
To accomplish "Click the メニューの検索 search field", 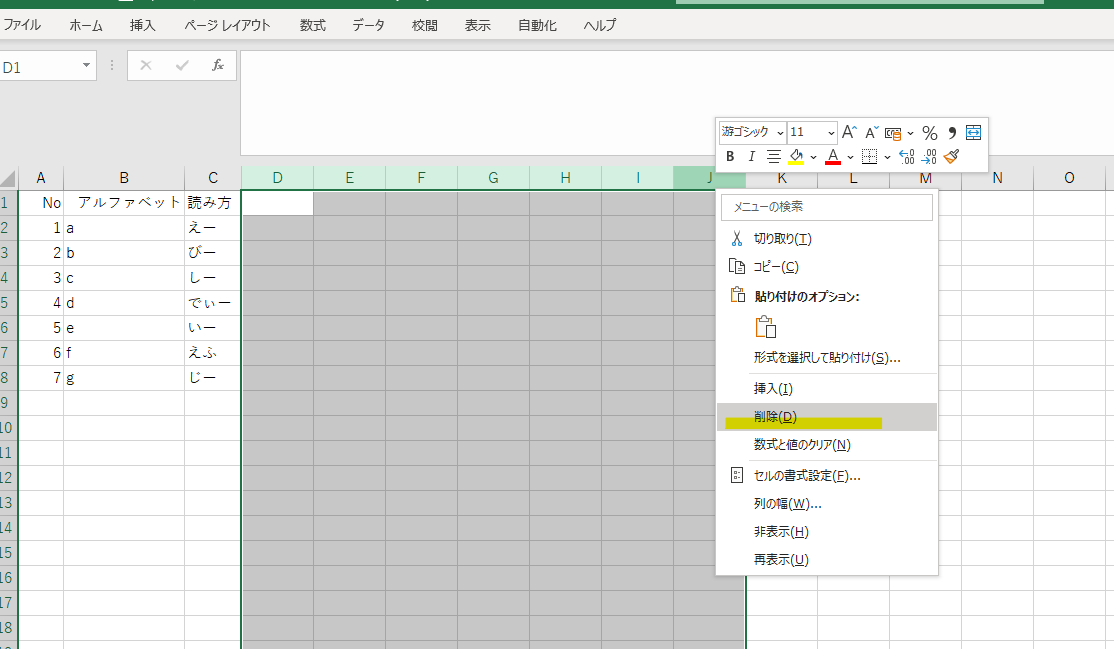I will [826, 207].
